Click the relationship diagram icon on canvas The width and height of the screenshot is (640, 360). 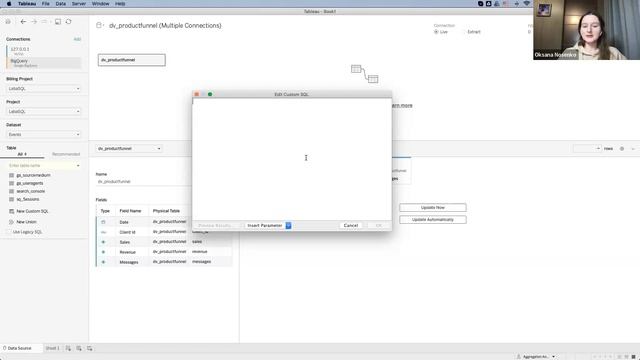[364, 74]
